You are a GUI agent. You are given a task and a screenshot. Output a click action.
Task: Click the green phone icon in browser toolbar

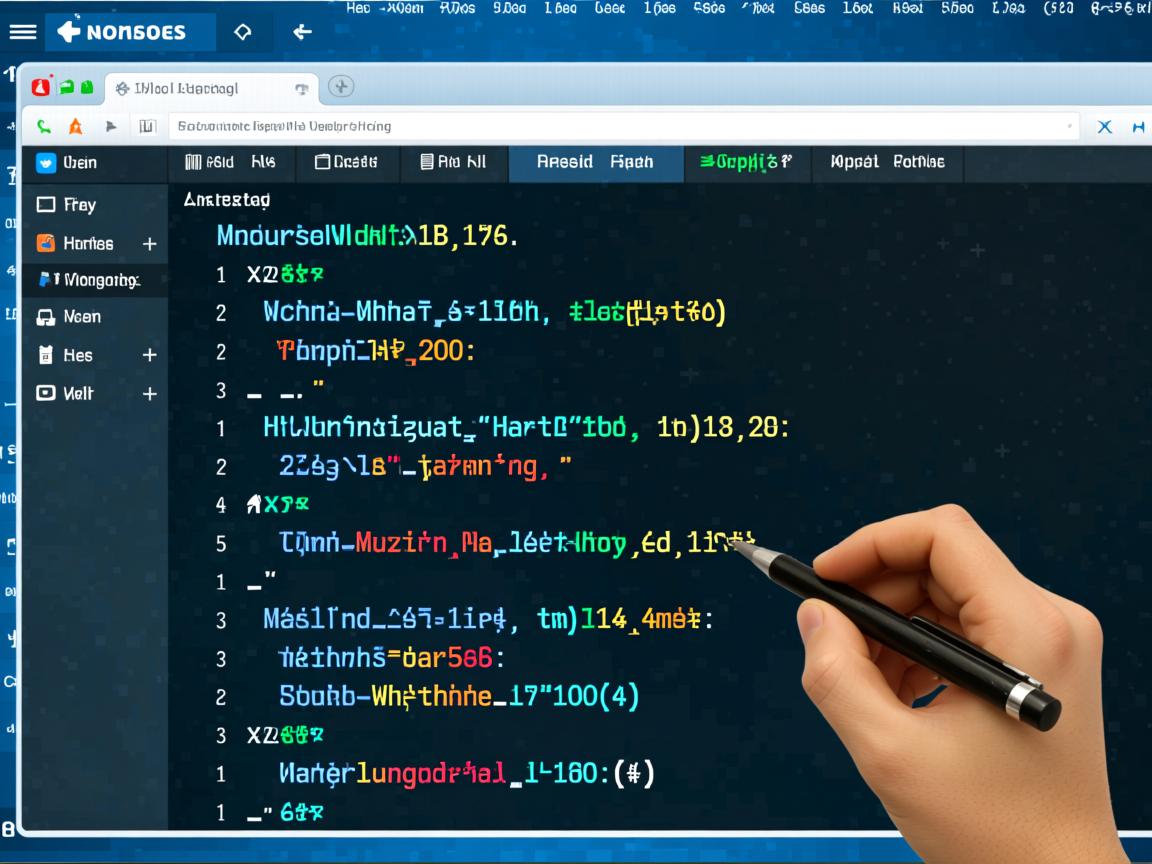(43, 126)
